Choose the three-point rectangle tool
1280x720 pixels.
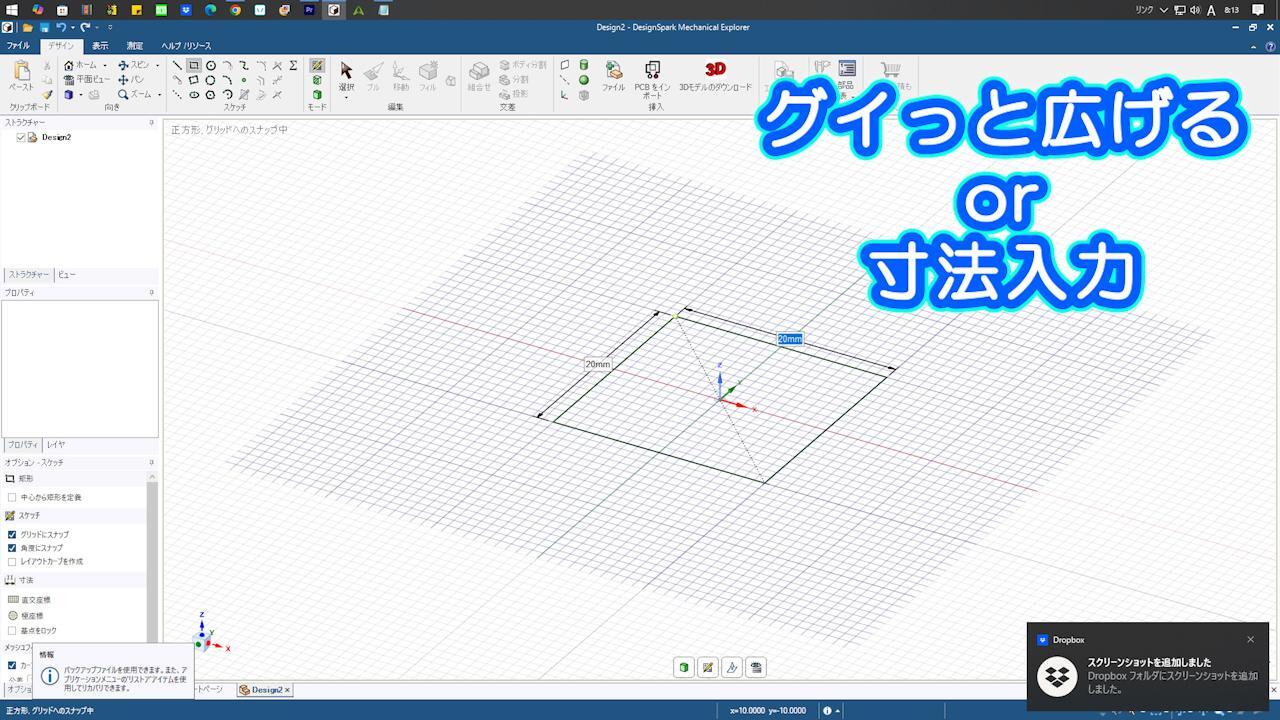point(193,80)
